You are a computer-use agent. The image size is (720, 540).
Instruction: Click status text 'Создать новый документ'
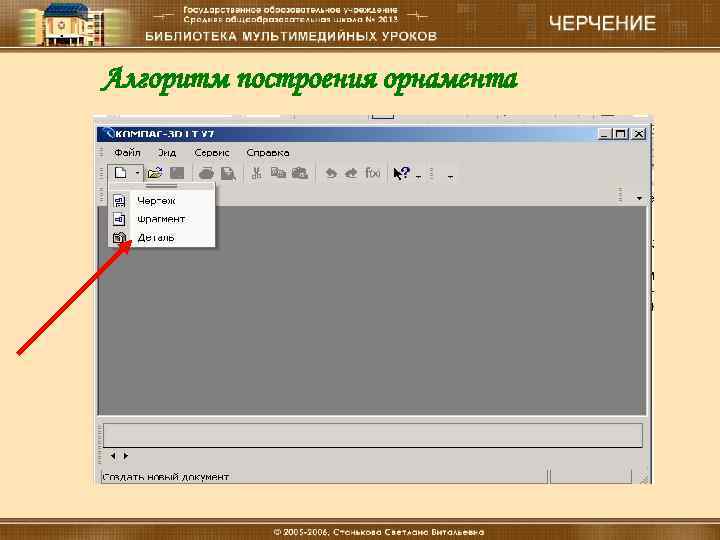click(166, 477)
